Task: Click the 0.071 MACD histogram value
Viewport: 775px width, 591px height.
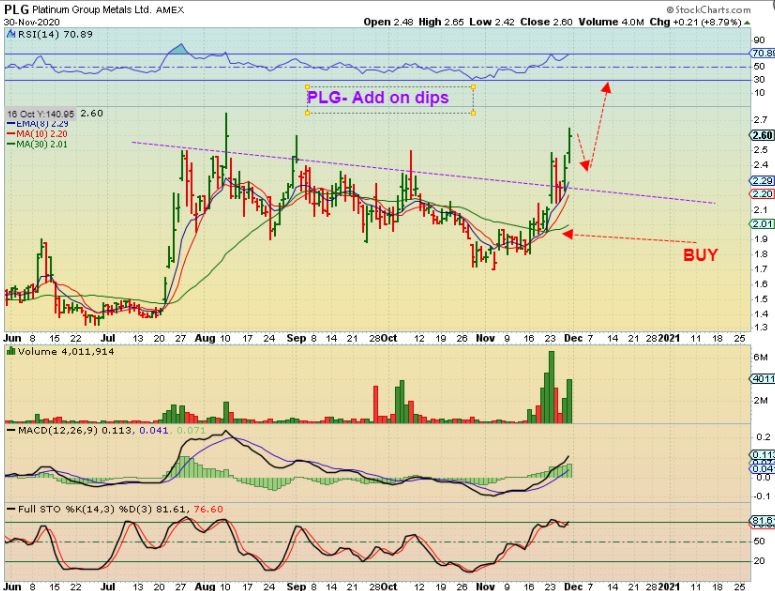Action: [x=190, y=430]
